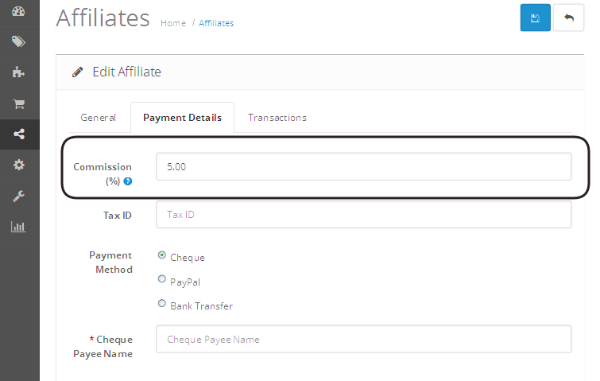600x381 pixels.
Task: Click the Commission percentage input field
Action: [364, 167]
